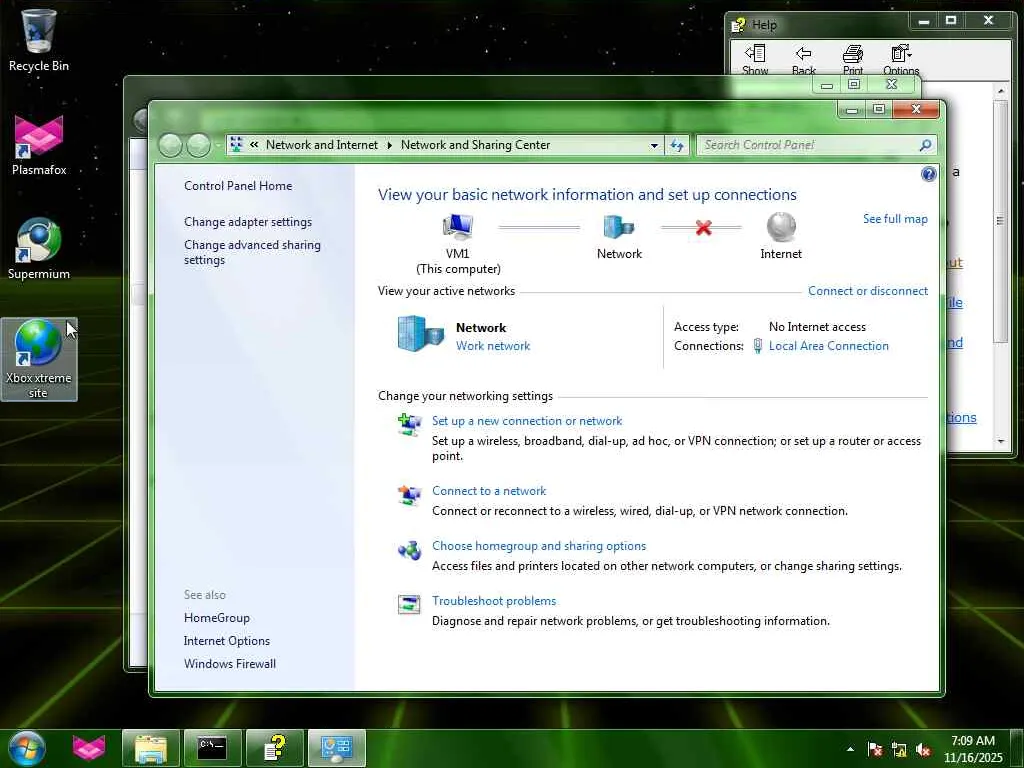
Task: Click Print in the Help window toolbar
Action: pyautogui.click(x=852, y=60)
